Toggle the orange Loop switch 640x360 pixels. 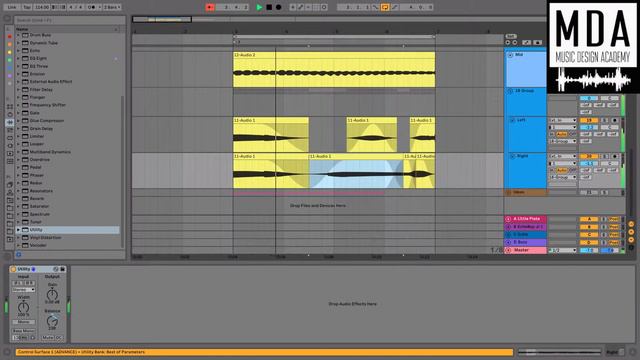click(x=385, y=7)
